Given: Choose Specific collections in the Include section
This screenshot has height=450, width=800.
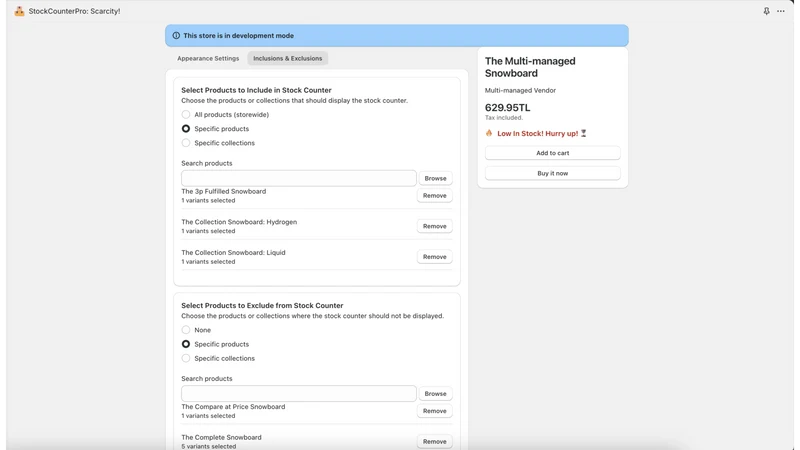Looking at the screenshot, I should tap(186, 143).
